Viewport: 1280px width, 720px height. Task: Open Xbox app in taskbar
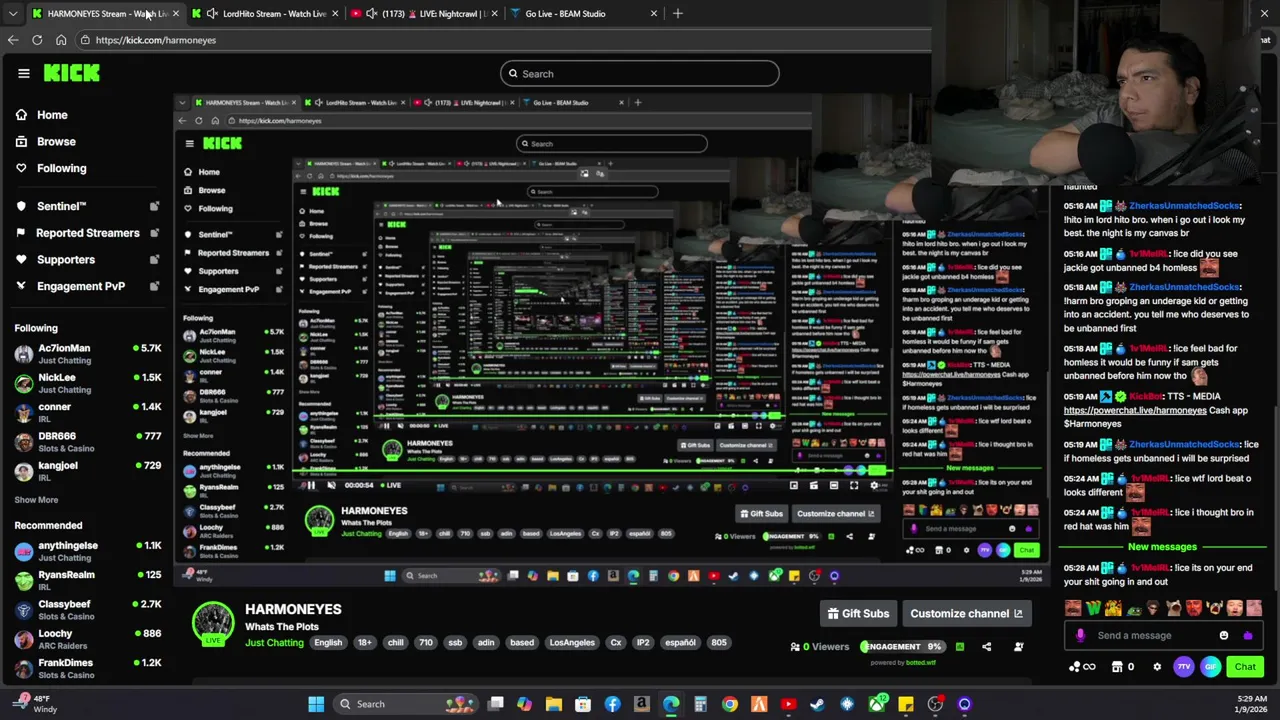pyautogui.click(x=876, y=704)
